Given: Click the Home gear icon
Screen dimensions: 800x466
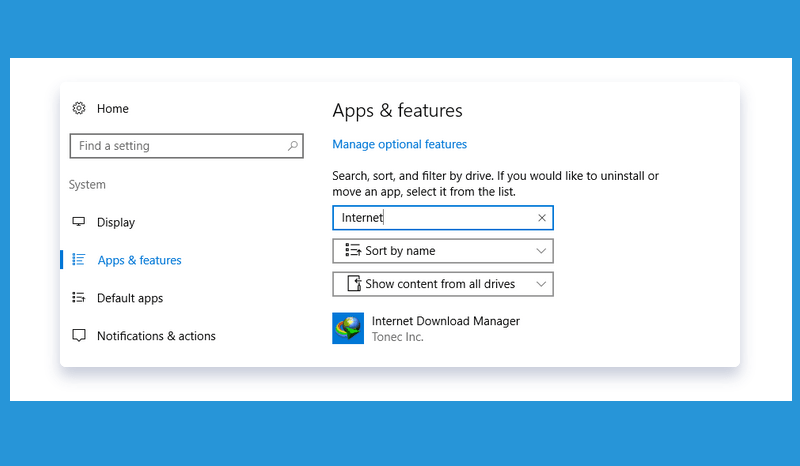Looking at the screenshot, I should pos(79,108).
